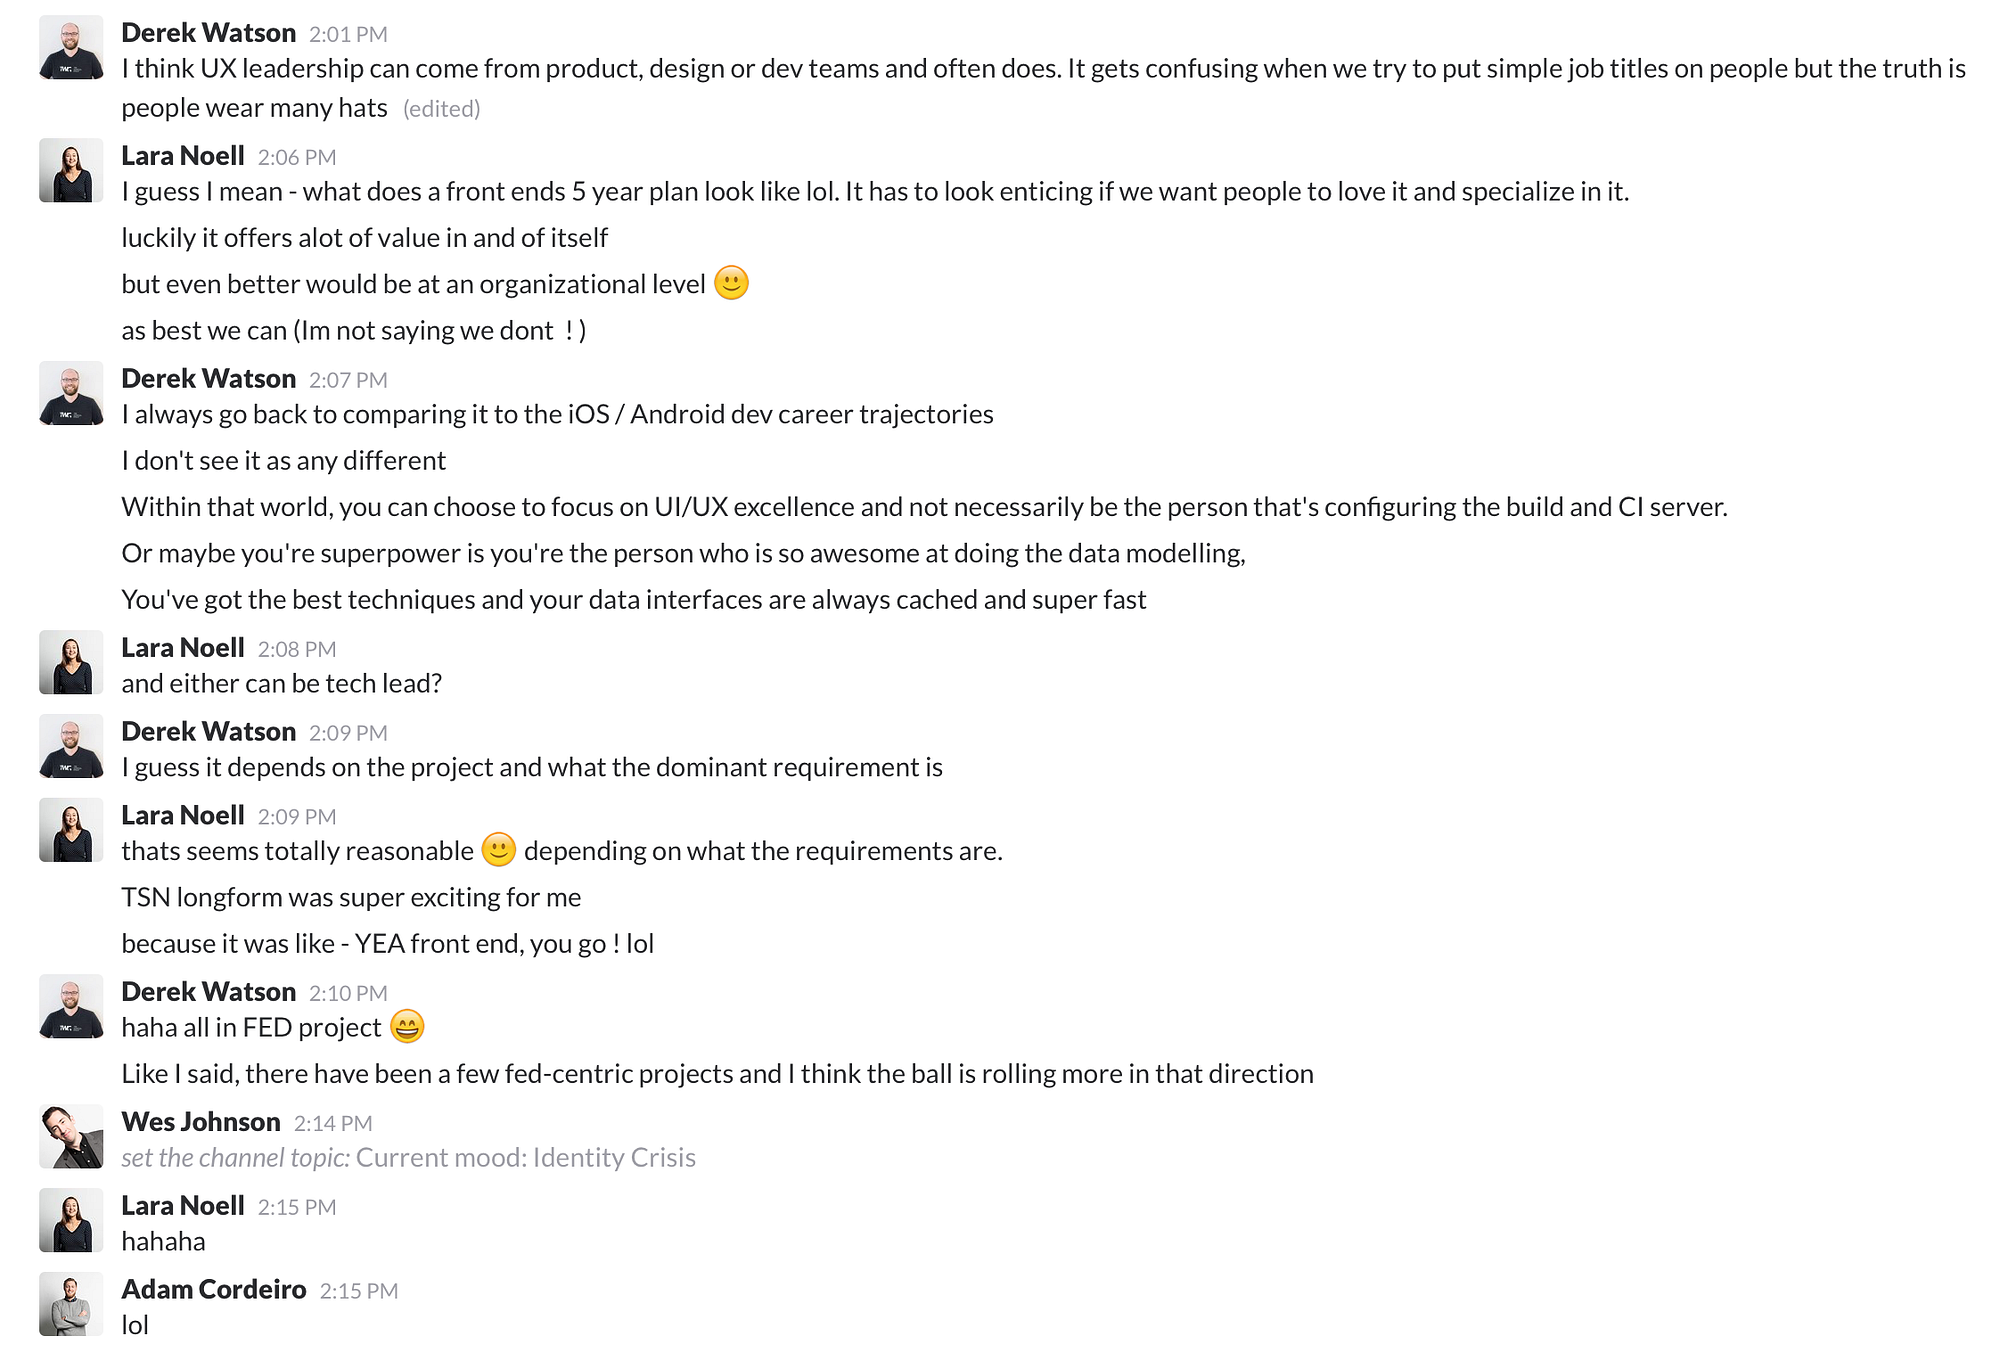The image size is (2000, 1353).
Task: Open Adam Cordeiro's profile avatar
Action: 71,1304
